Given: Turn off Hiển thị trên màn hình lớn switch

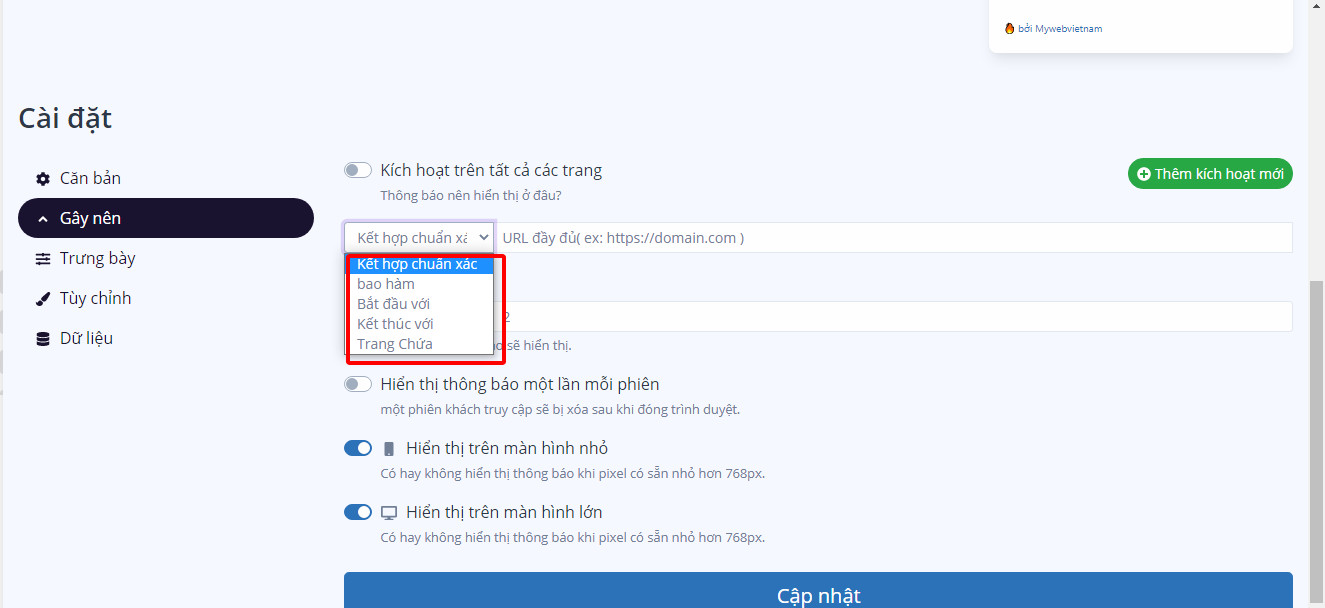Looking at the screenshot, I should click(x=358, y=513).
